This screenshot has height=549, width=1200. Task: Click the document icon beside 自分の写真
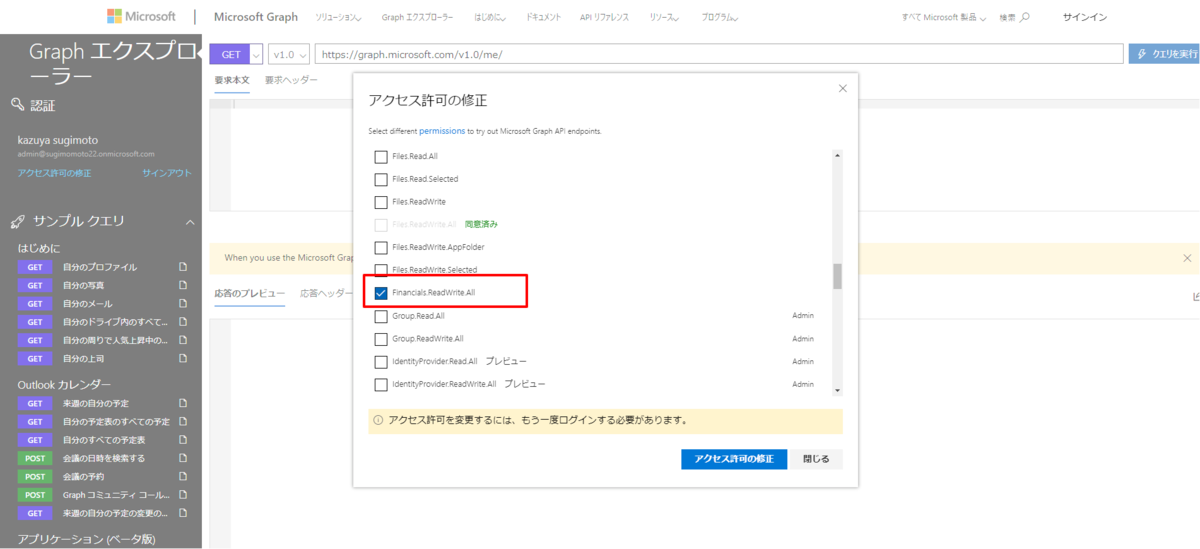[183, 285]
